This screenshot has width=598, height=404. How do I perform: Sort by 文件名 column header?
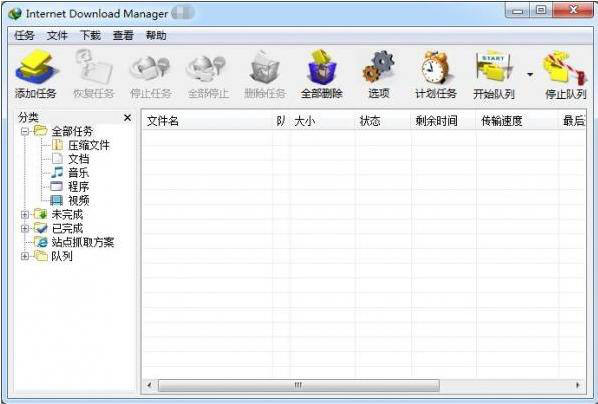(207, 121)
